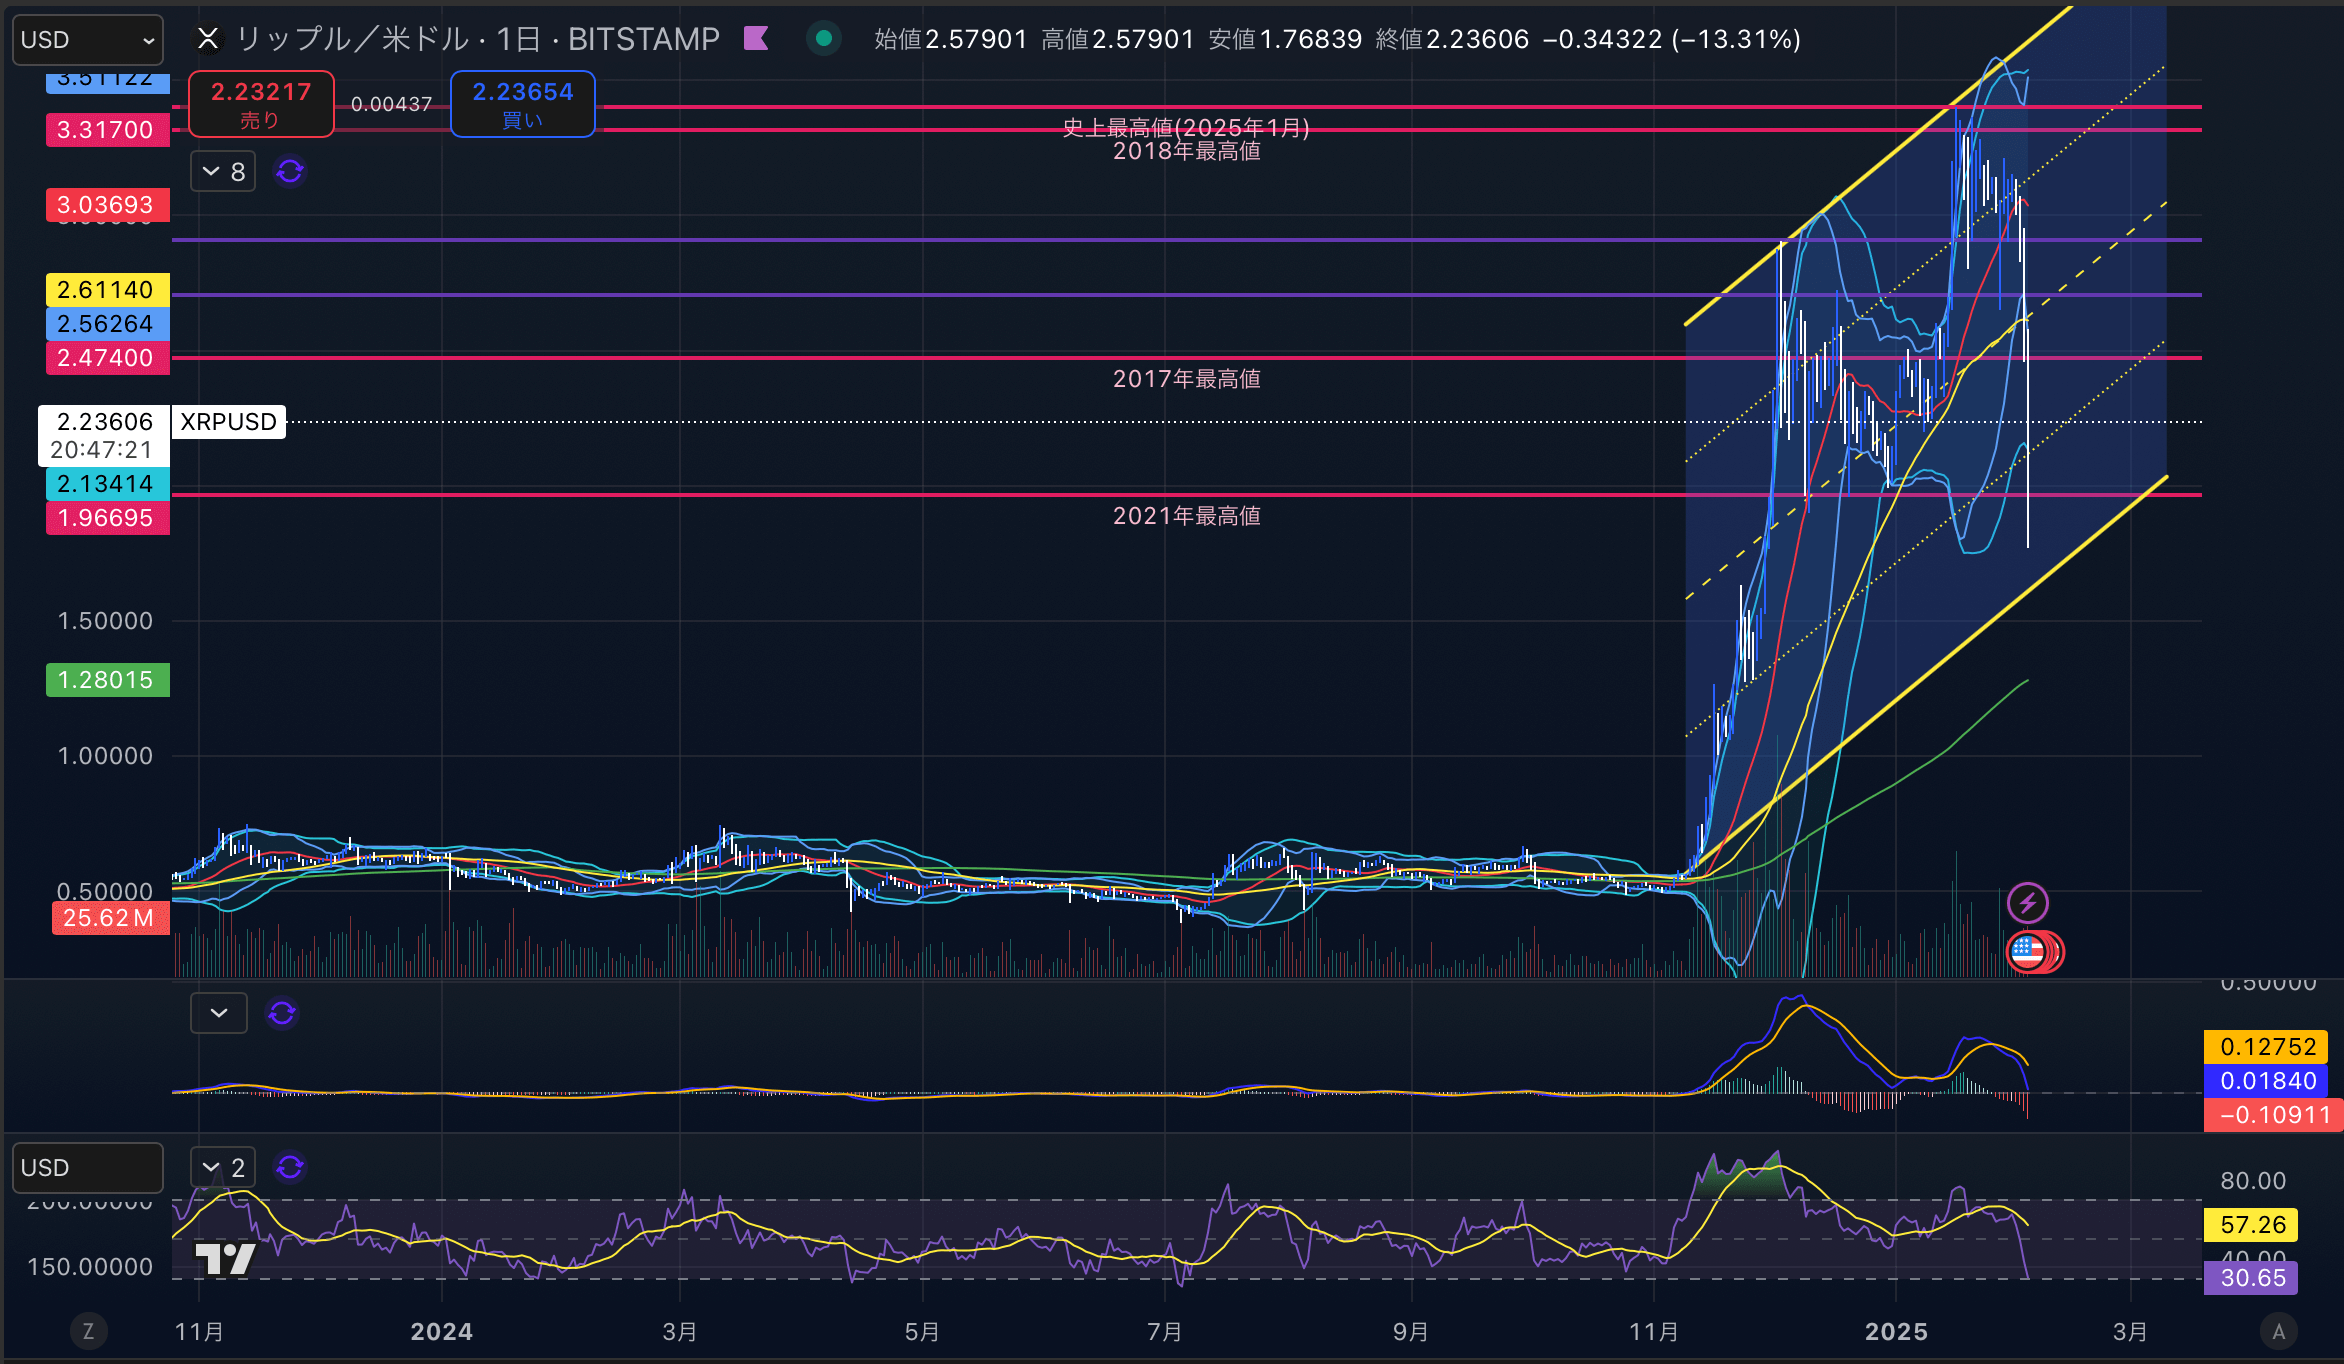Expand the 2 indicators legend in RSI pane
2344x1364 pixels.
[224, 1167]
